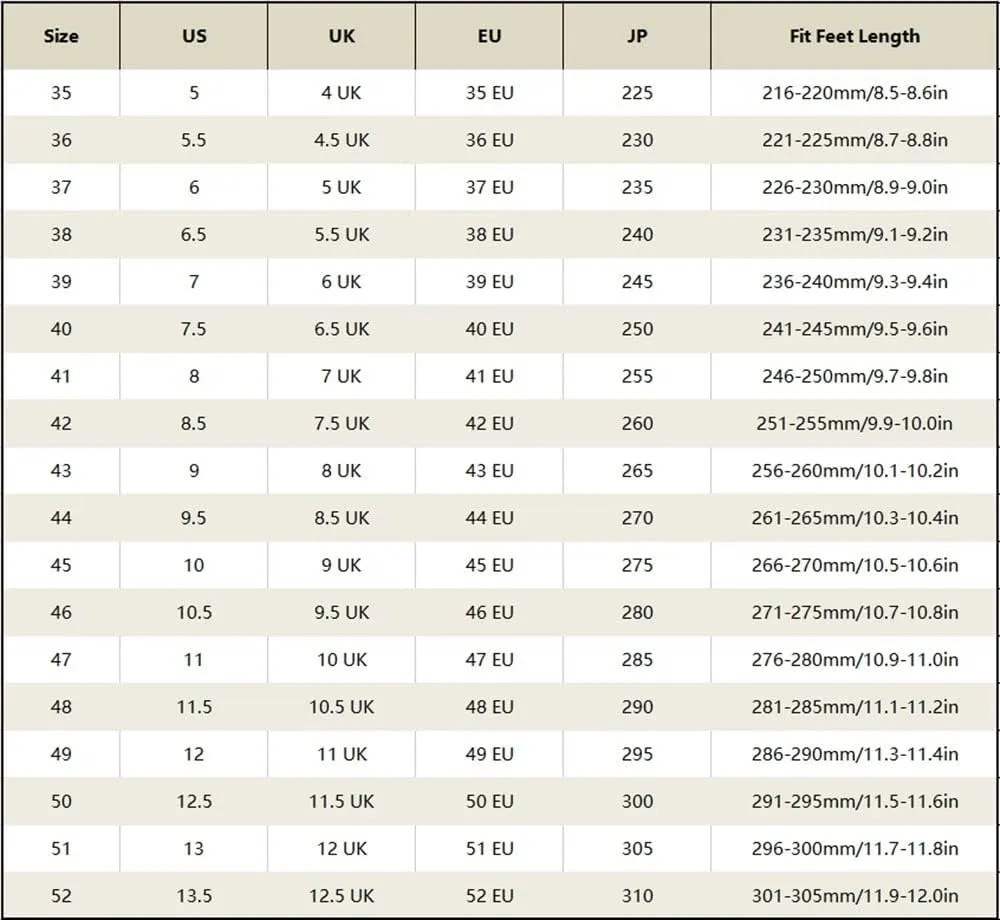The height and width of the screenshot is (920, 1000).
Task: Select the US column header
Action: [x=194, y=36]
